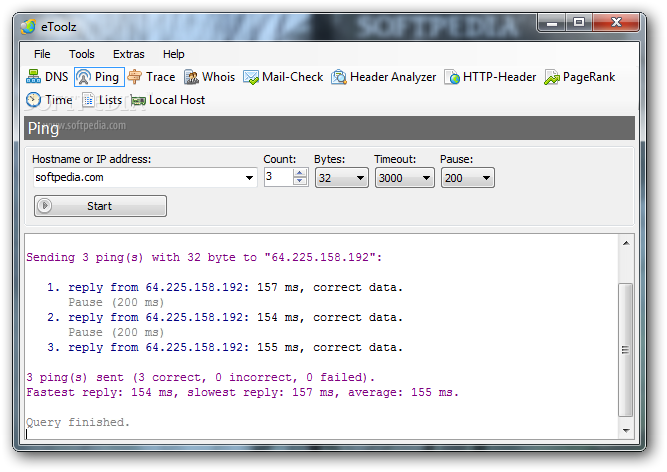This screenshot has width=667, height=472.
Task: Expand the hostname history dropdown
Action: [x=249, y=178]
